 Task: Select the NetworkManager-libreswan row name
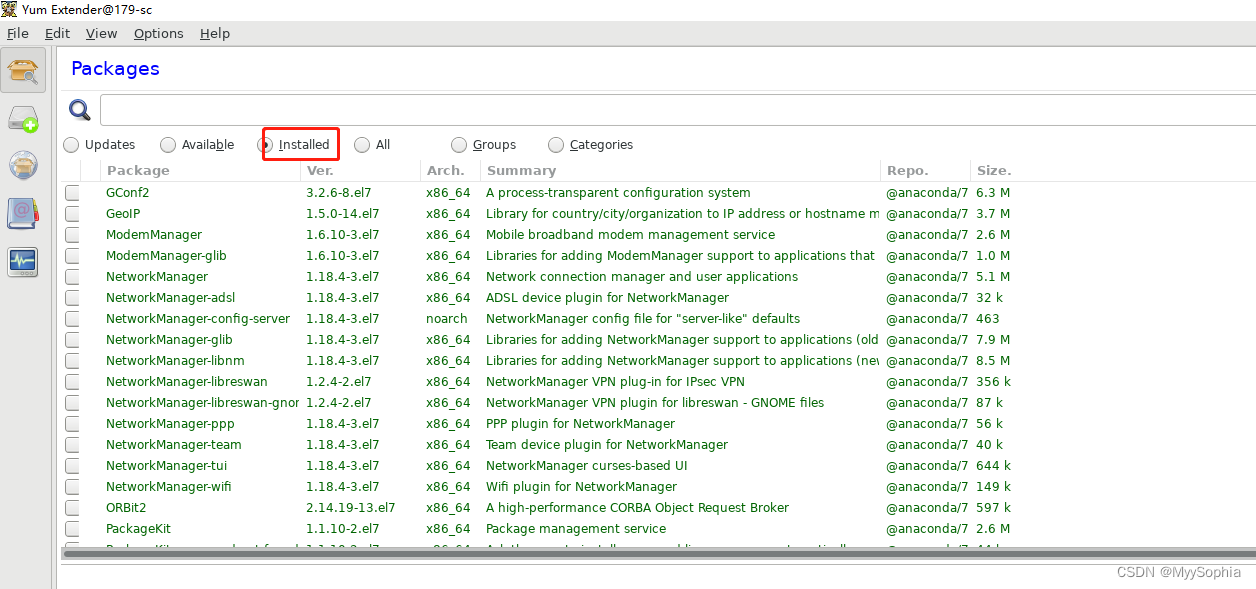pos(187,382)
